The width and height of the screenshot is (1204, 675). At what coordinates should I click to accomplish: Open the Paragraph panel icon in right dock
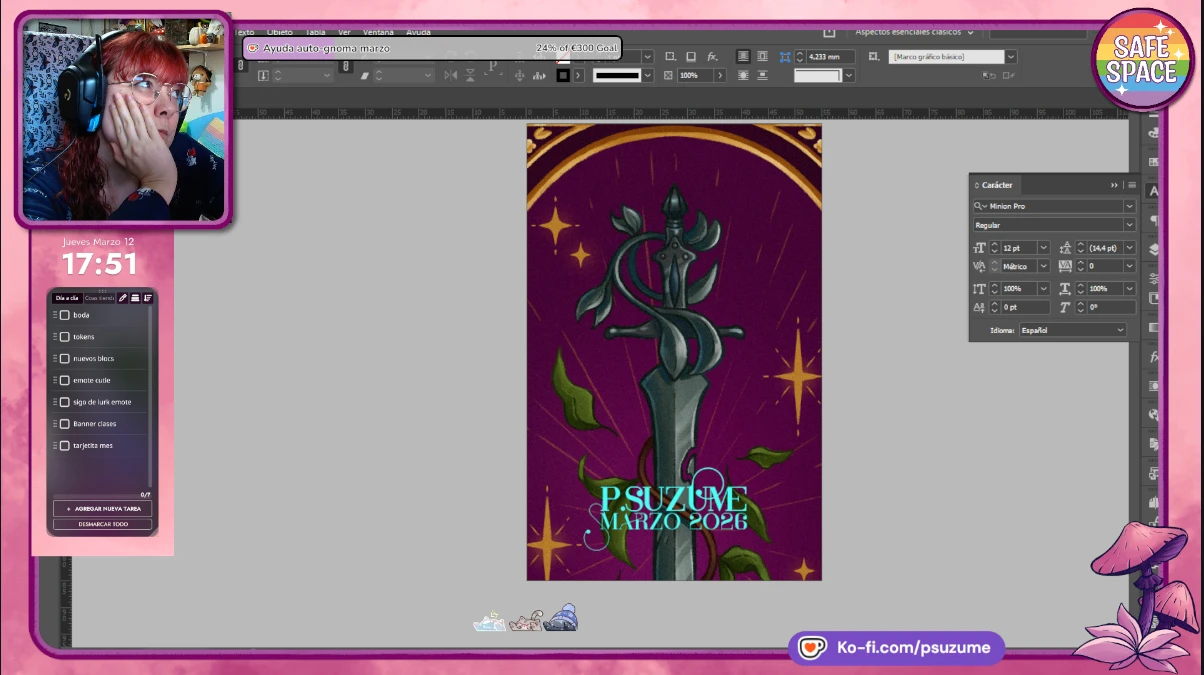tap(1154, 220)
